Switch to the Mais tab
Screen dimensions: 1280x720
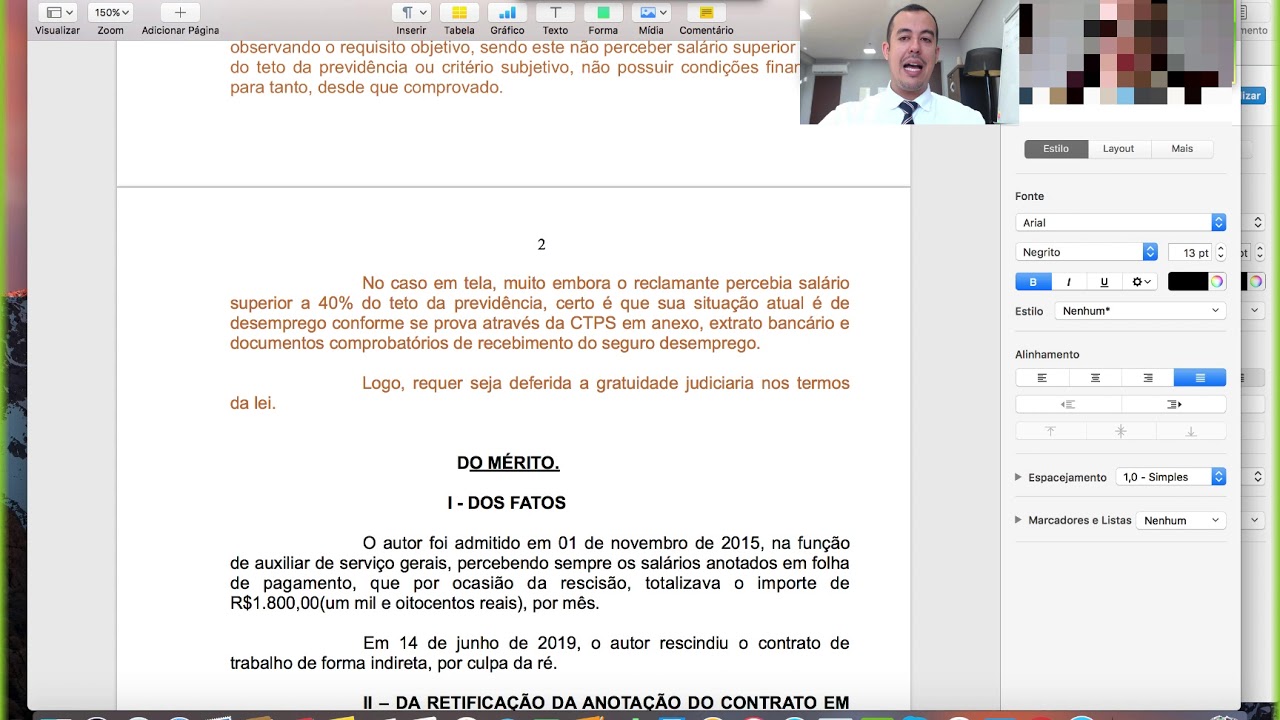pos(1182,149)
